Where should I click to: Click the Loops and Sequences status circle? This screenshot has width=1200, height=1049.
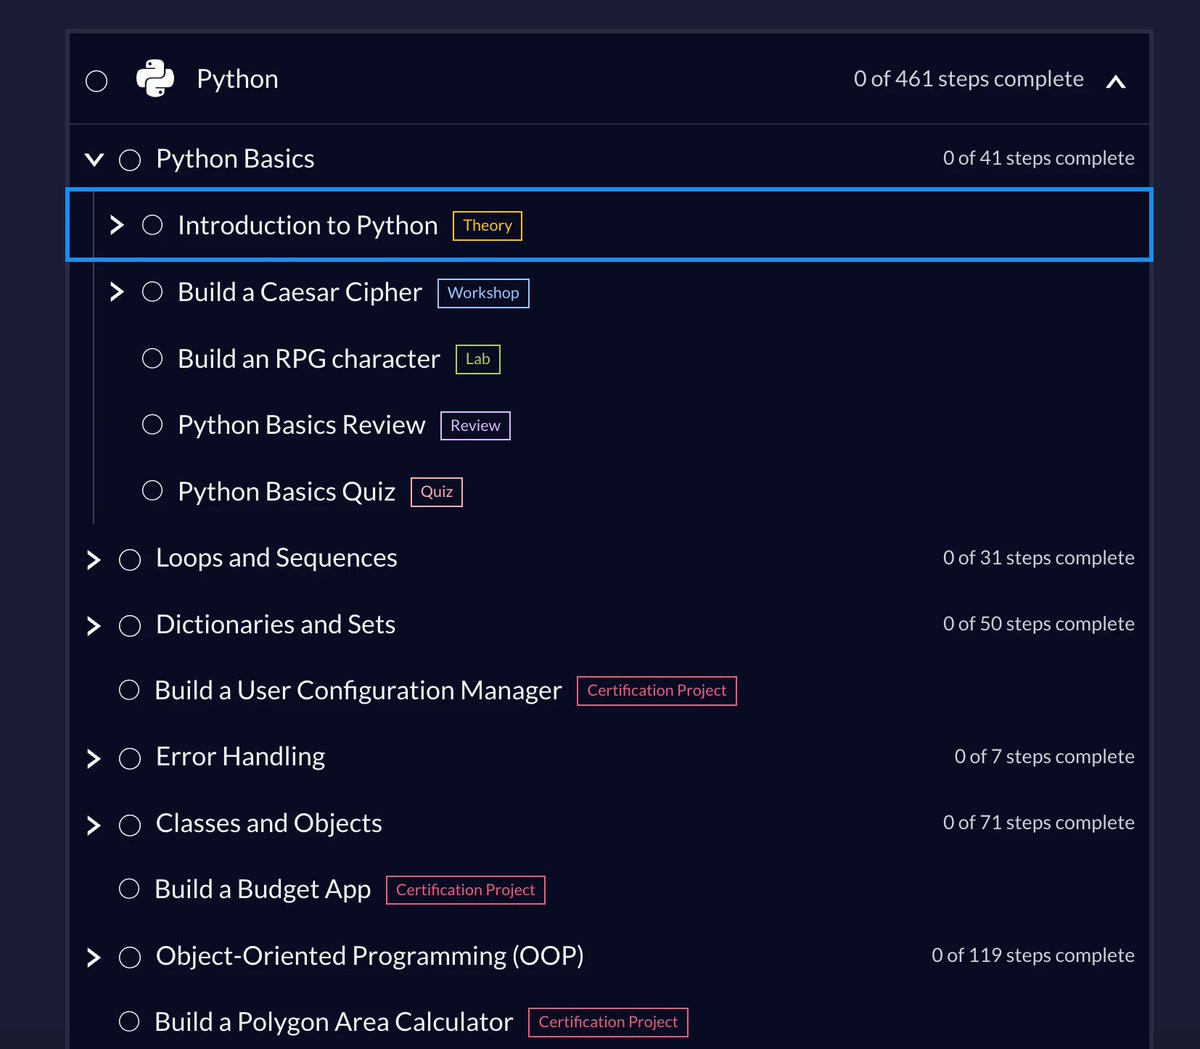[130, 559]
